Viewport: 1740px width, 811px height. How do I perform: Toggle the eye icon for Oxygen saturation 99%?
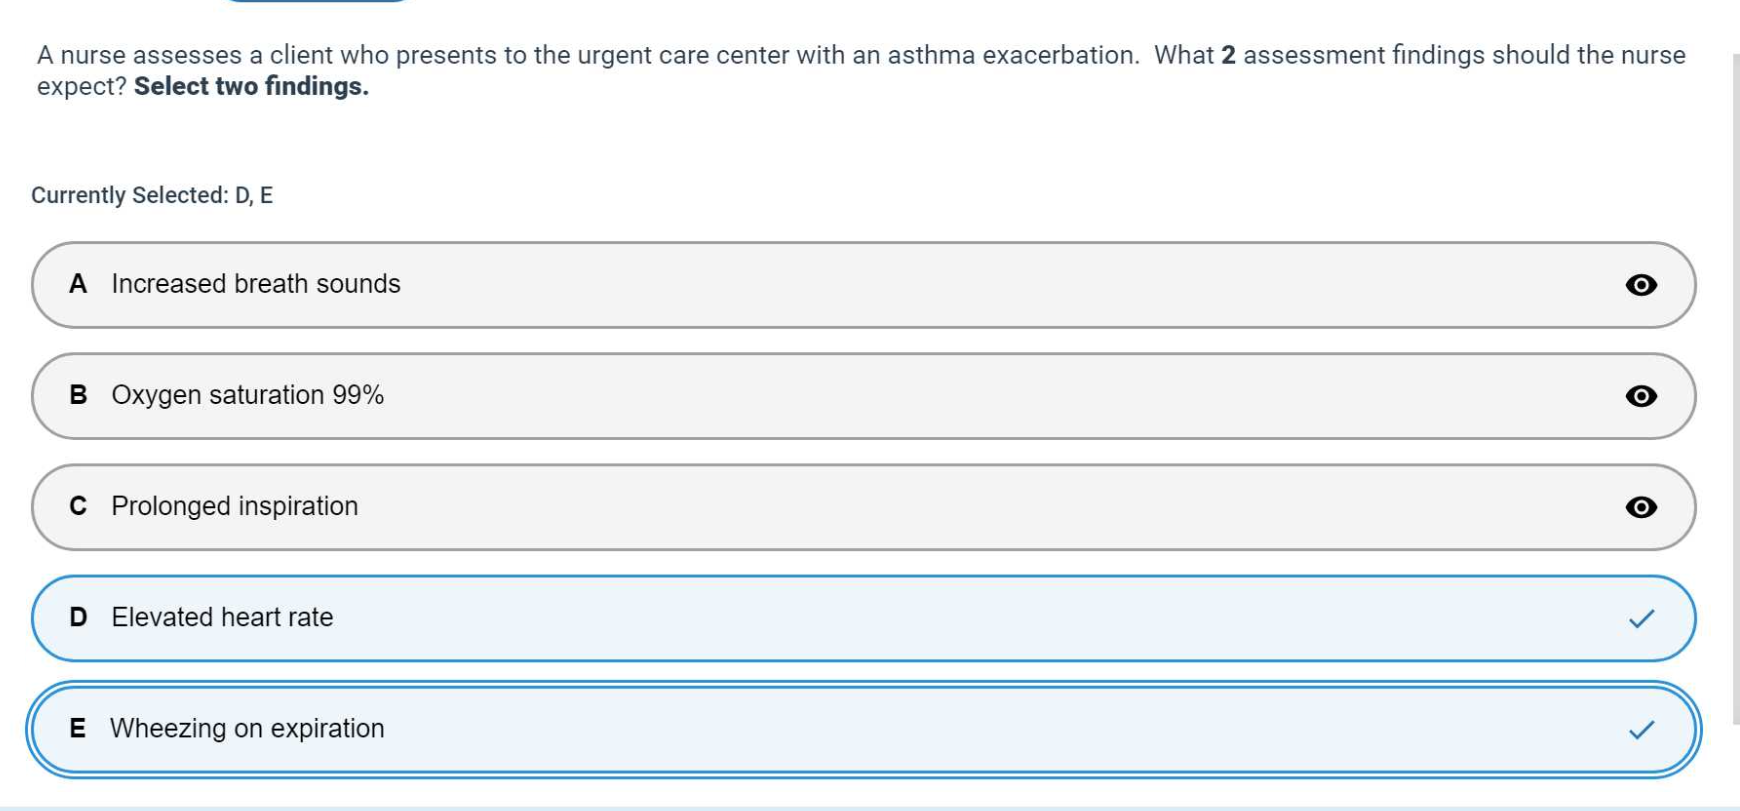[x=1641, y=396]
